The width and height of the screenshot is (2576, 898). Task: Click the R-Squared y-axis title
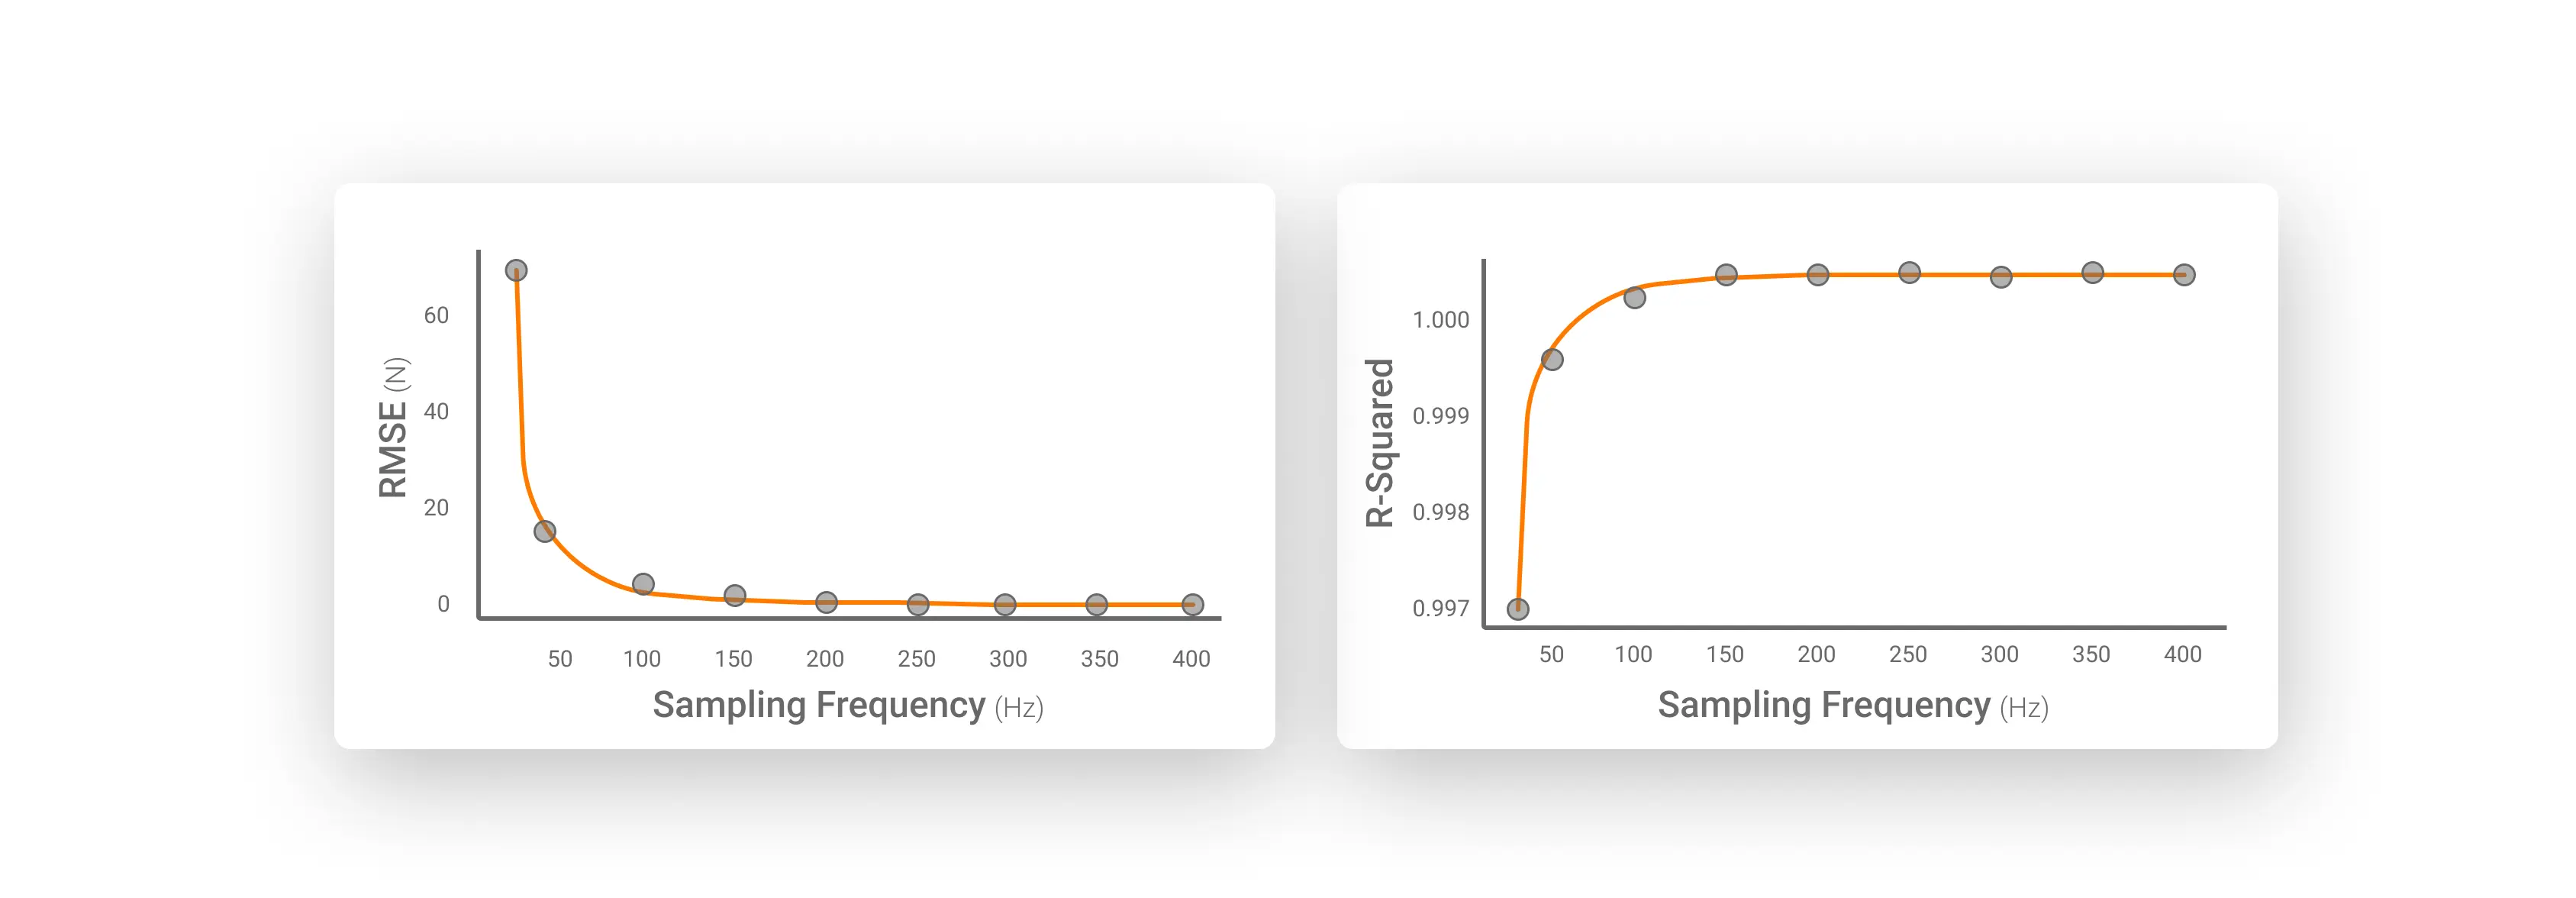pyautogui.click(x=1380, y=442)
